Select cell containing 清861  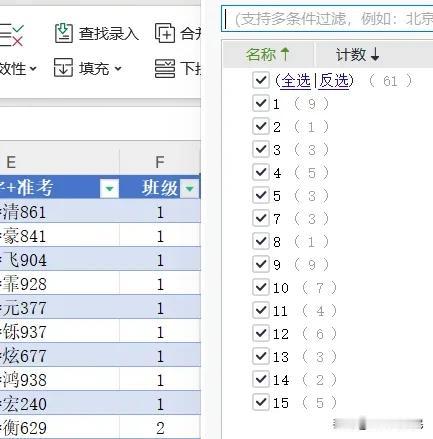click(60, 212)
